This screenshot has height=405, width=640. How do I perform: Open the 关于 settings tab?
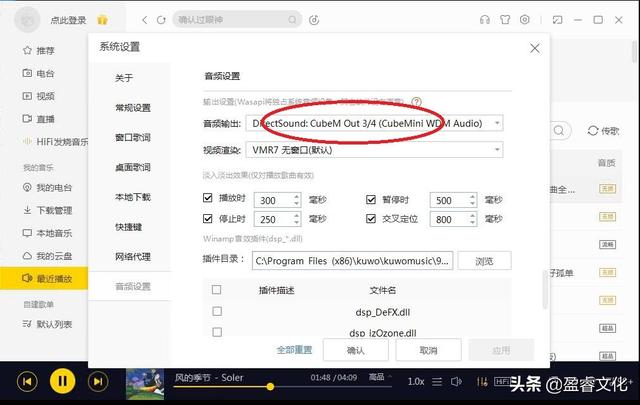[124, 78]
